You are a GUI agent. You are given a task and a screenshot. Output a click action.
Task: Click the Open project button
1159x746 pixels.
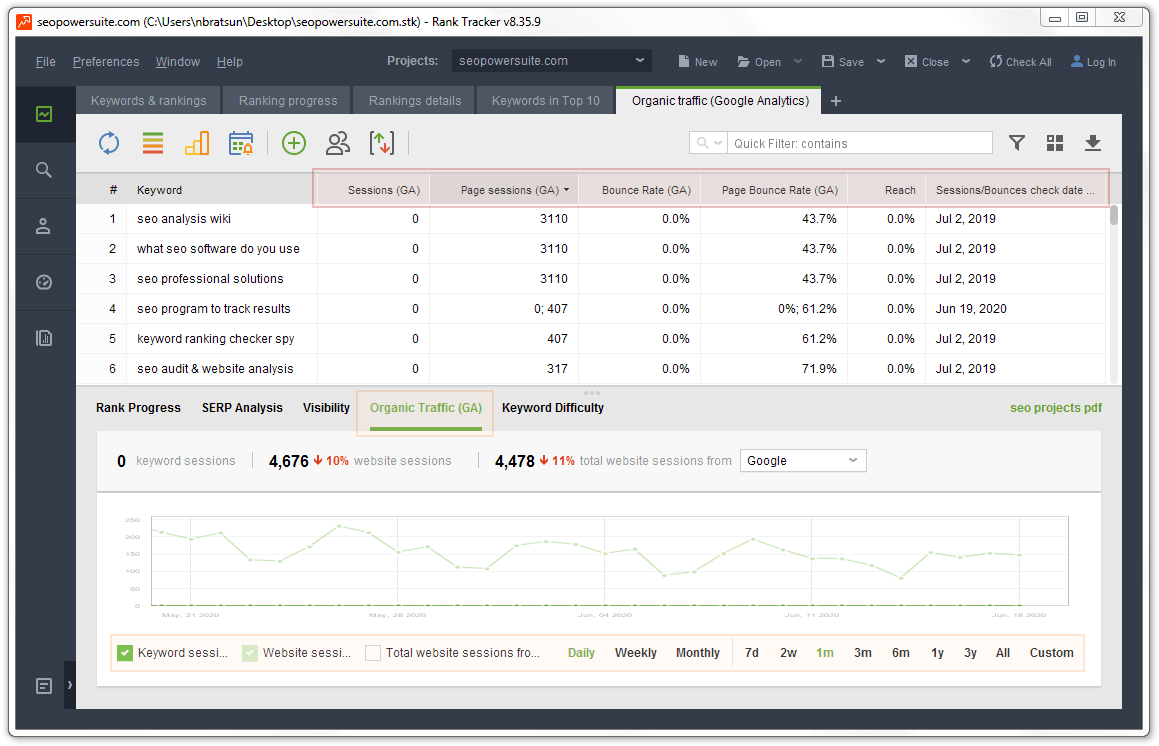759,62
